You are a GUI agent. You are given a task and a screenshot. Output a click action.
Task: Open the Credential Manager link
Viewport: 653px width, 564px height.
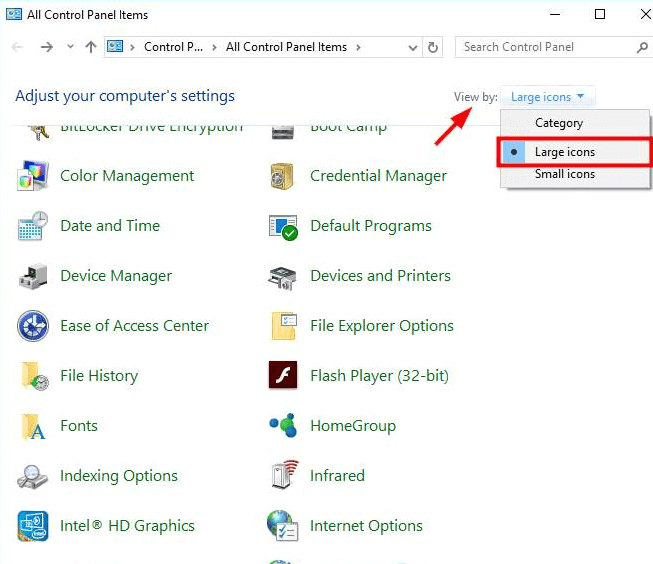[x=378, y=176]
